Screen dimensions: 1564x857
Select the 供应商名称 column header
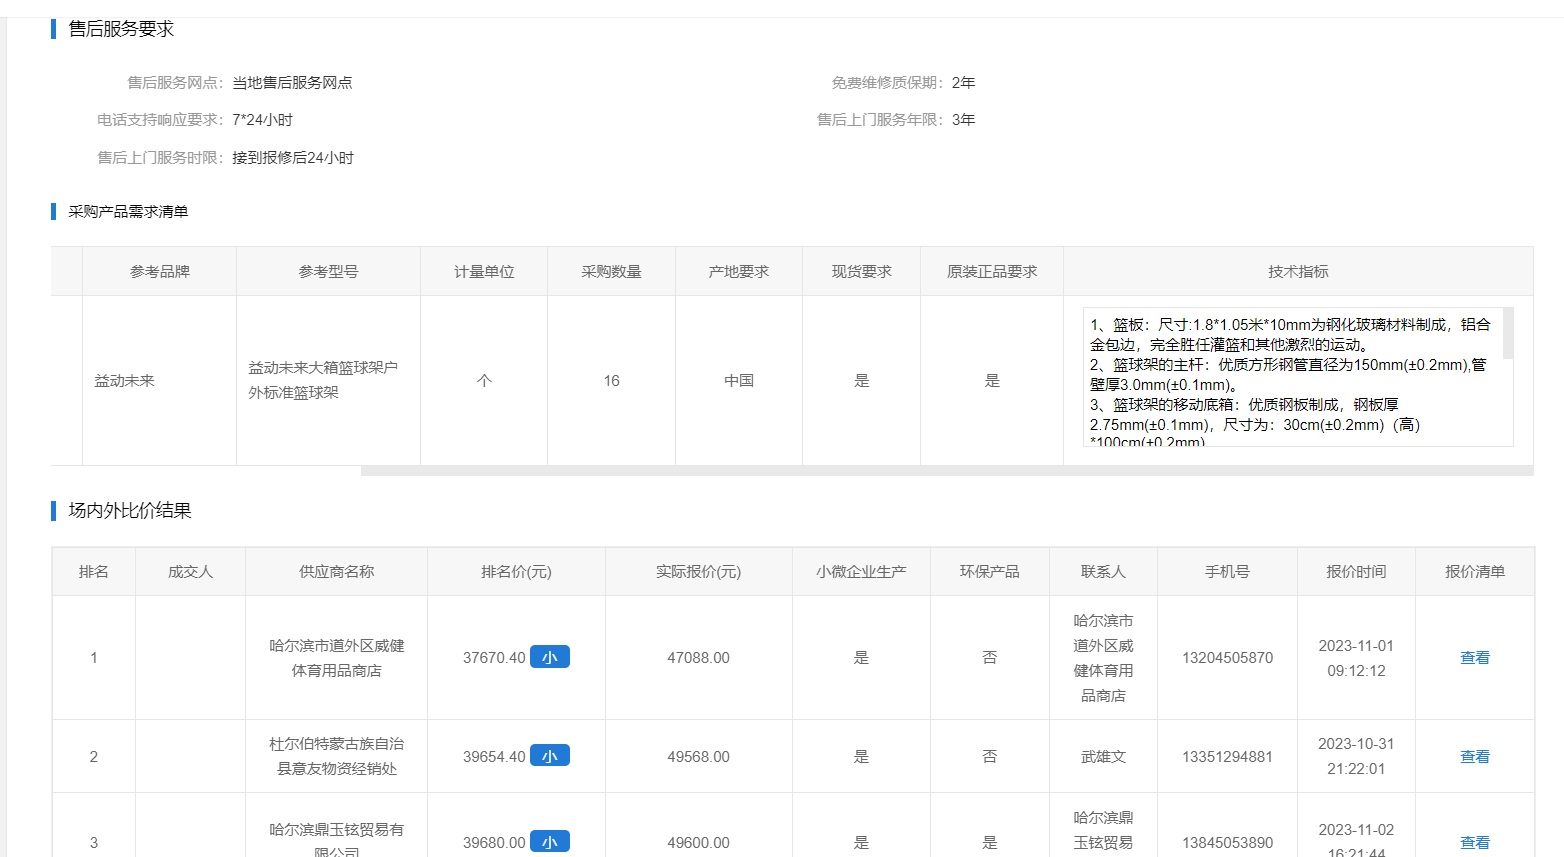(336, 572)
